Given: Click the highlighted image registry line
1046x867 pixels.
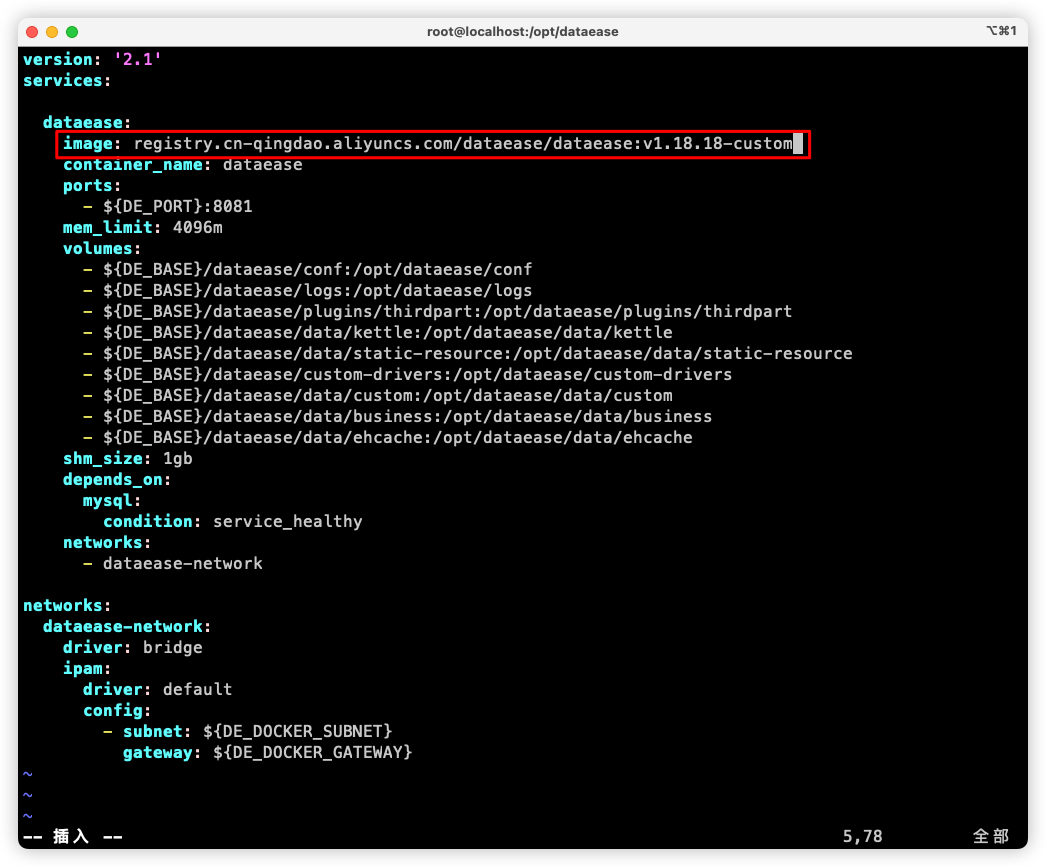Looking at the screenshot, I should (x=430, y=144).
